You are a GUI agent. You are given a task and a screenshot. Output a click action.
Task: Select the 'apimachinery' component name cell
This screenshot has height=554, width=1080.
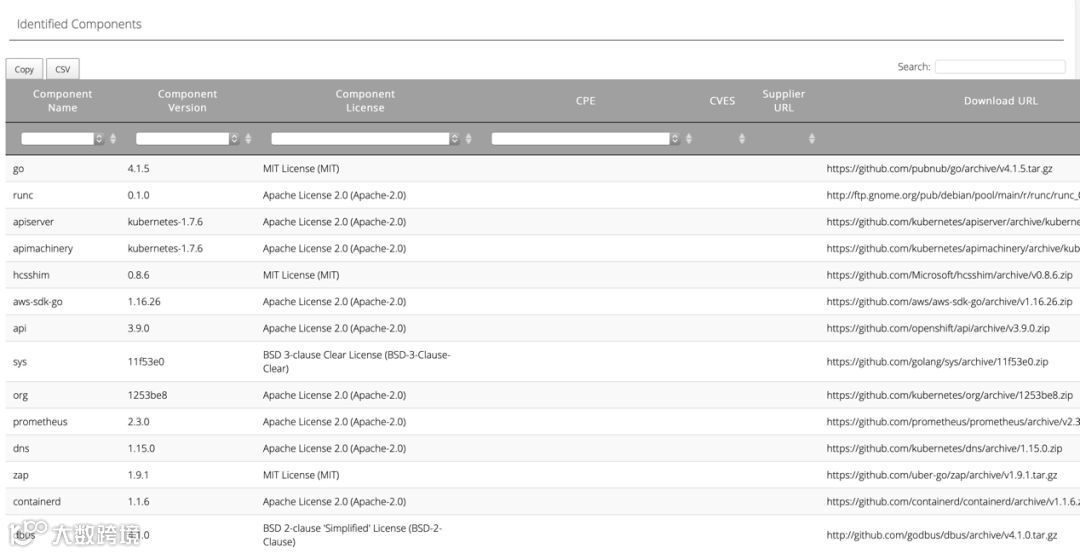(x=43, y=249)
